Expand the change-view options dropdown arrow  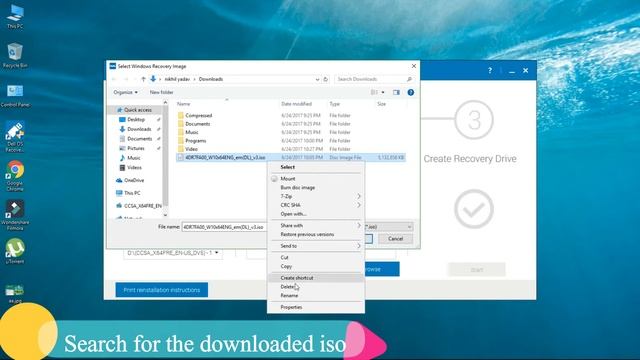pos(383,93)
